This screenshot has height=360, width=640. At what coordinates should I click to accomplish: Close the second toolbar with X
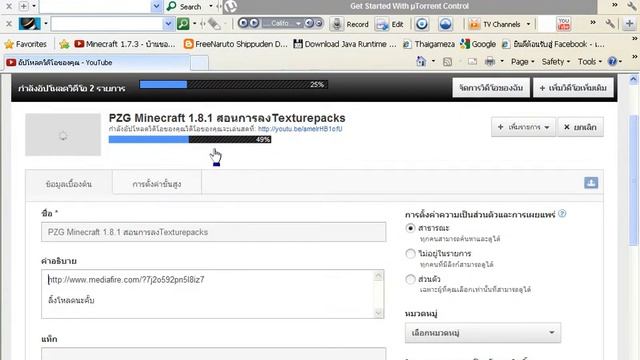click(9, 24)
